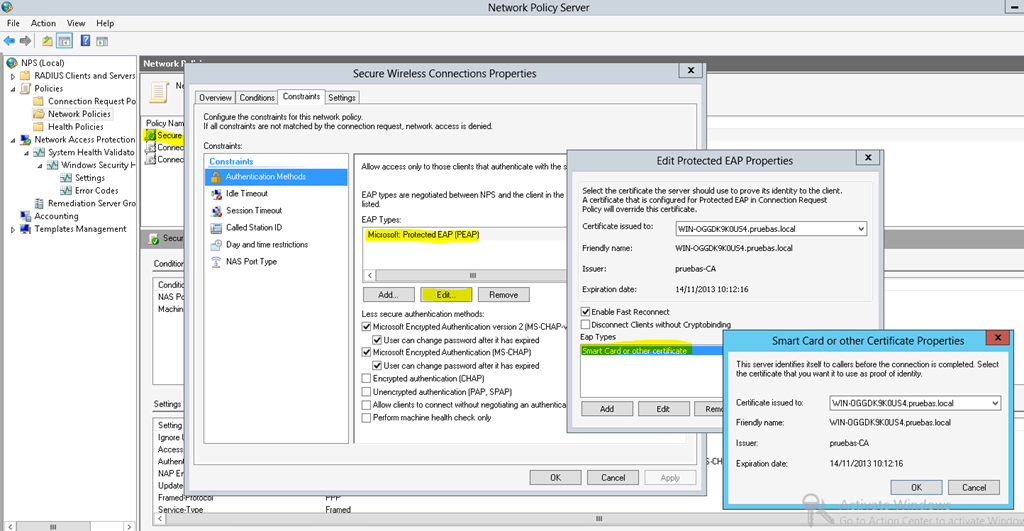Enable Disconnect Clients without Cryptobinding checkbox
1024x531 pixels.
click(586, 324)
